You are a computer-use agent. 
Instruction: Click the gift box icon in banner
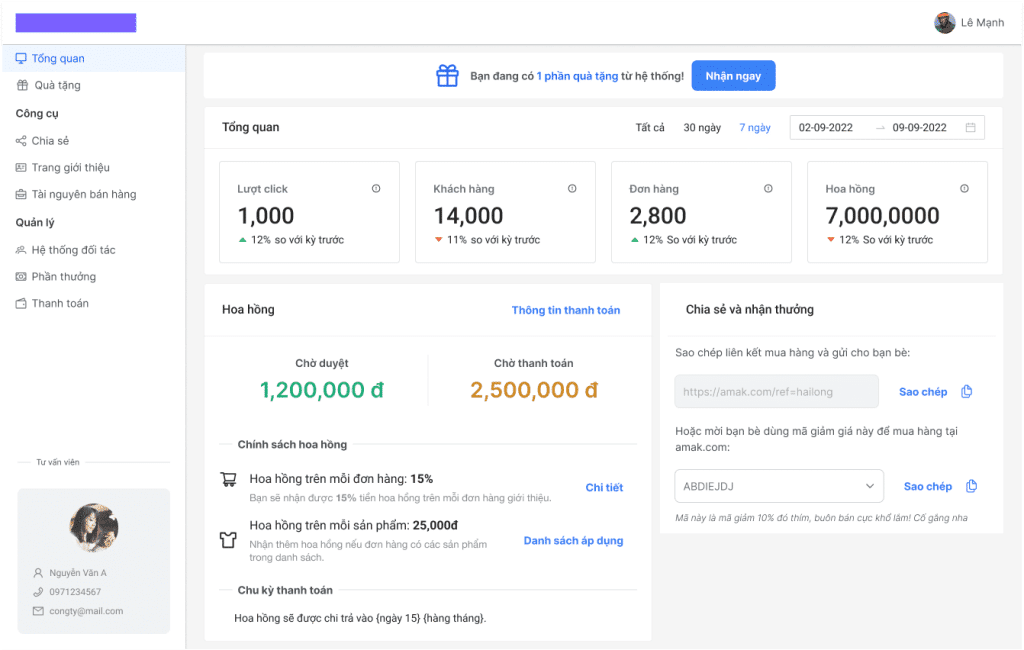pyautogui.click(x=447, y=76)
